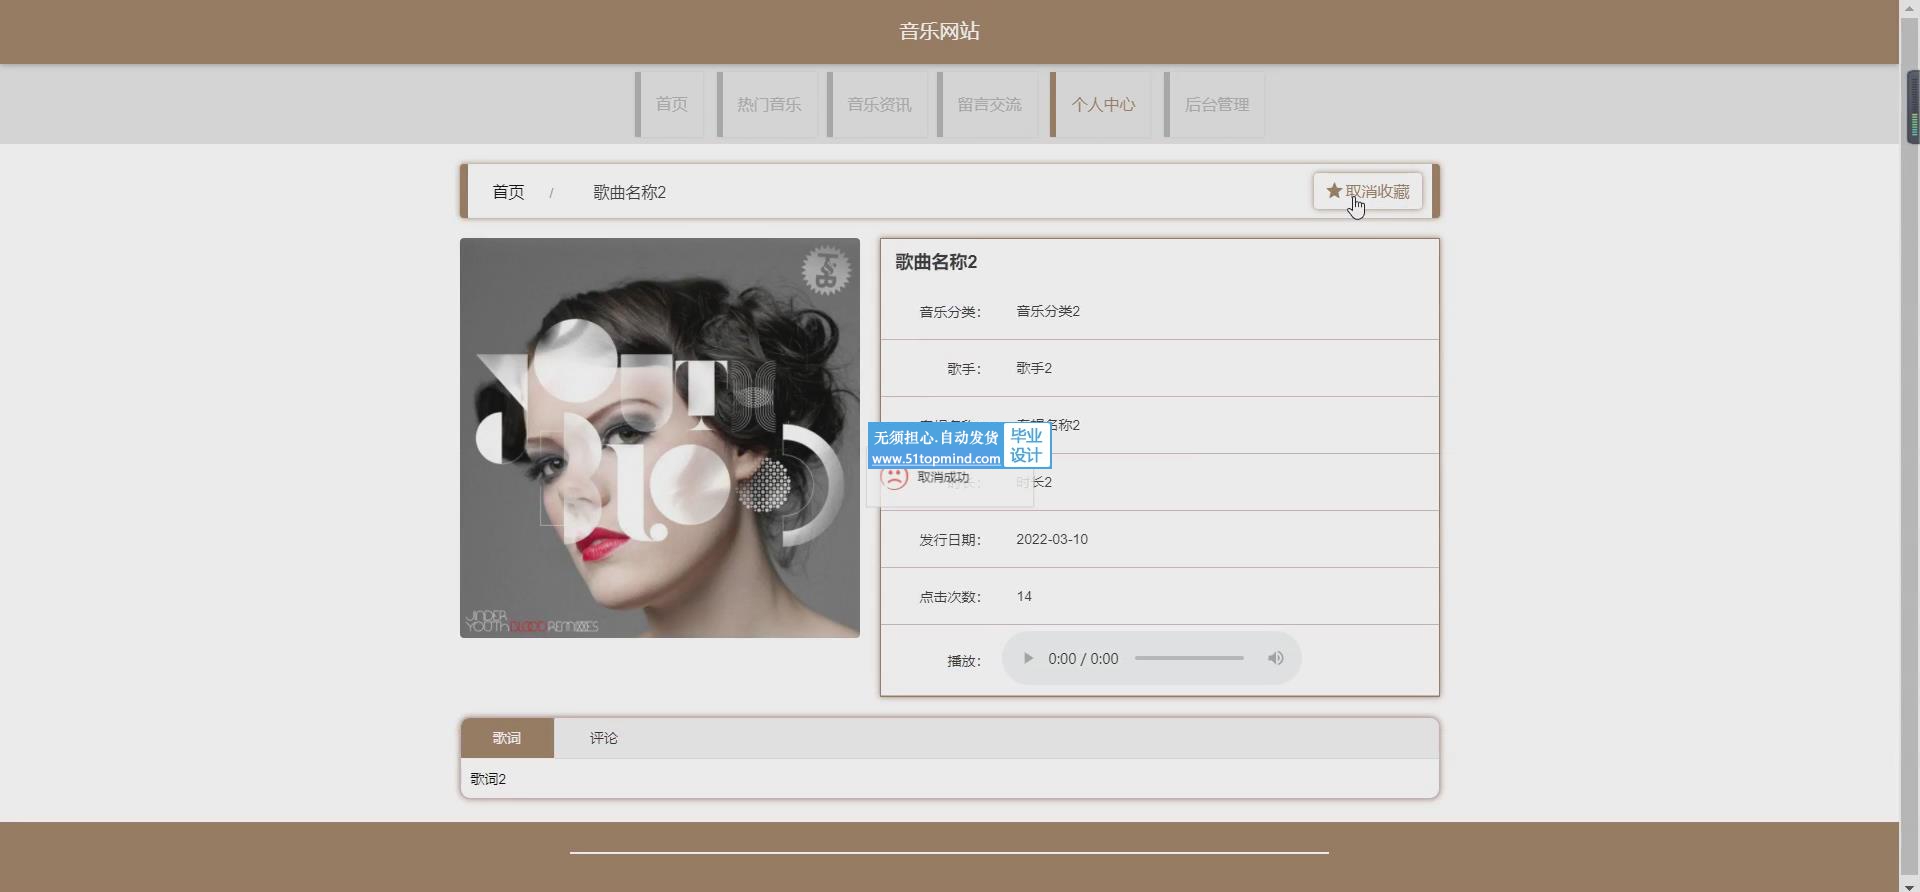Screen dimensions: 1920x892
Task: Click the 发行日期 label
Action: [x=950, y=540]
